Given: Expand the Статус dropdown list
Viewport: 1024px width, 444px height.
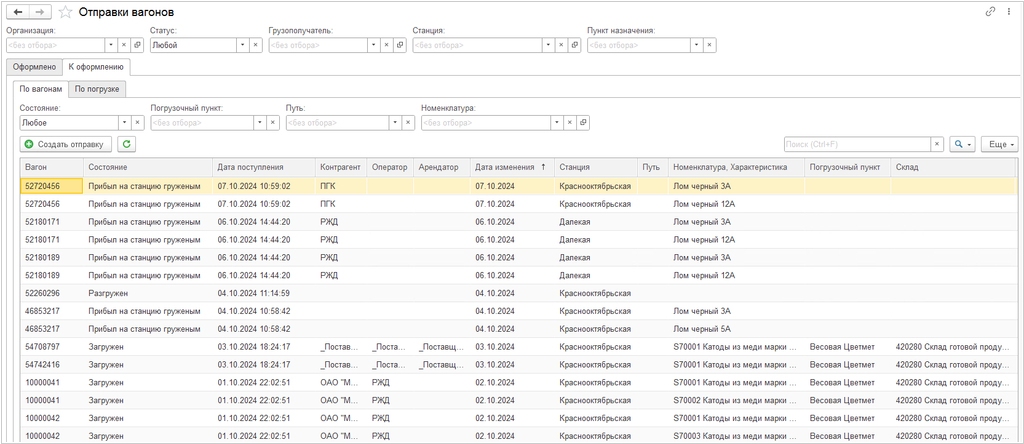Looking at the screenshot, I should pos(242,45).
